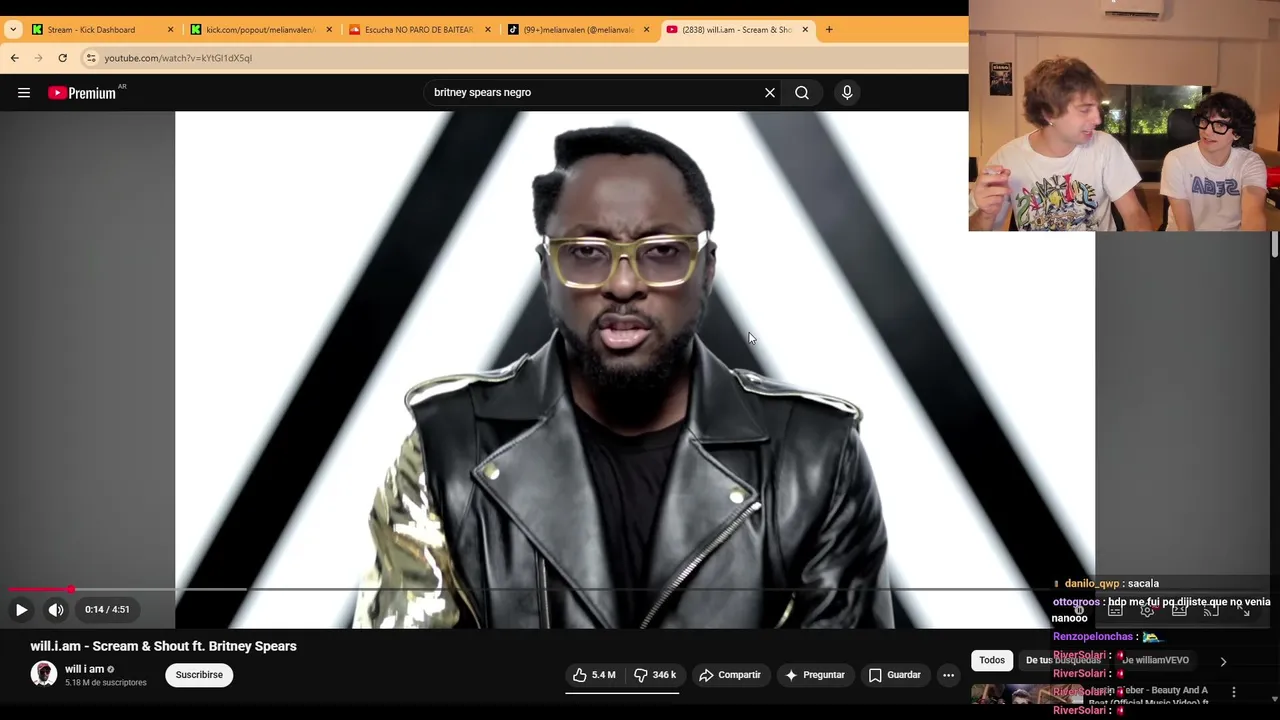The image size is (1280, 720).
Task: Open a new browser tab with plus
Action: coord(829,30)
